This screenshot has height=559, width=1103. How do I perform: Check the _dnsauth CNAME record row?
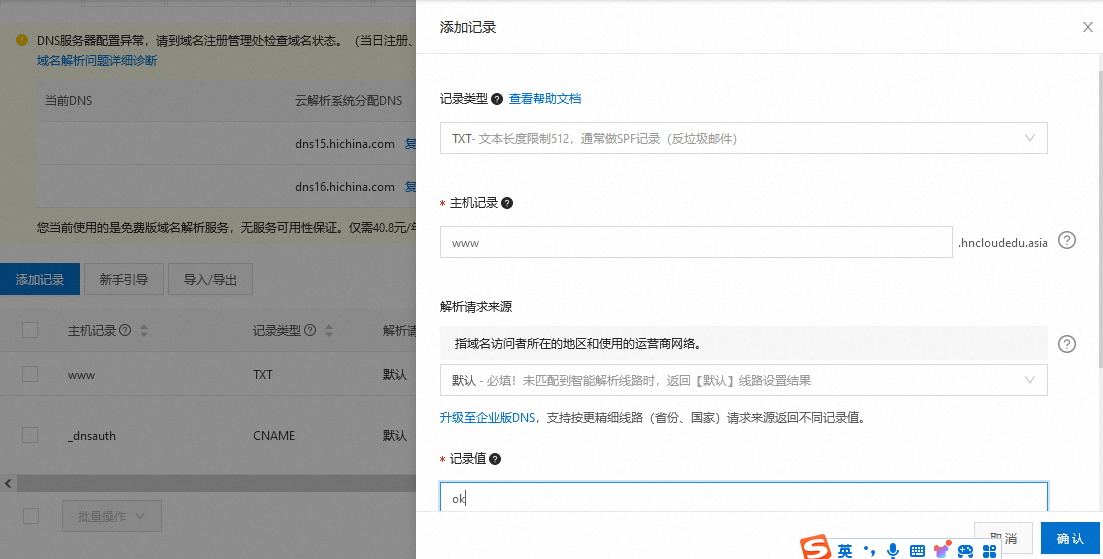click(30, 435)
